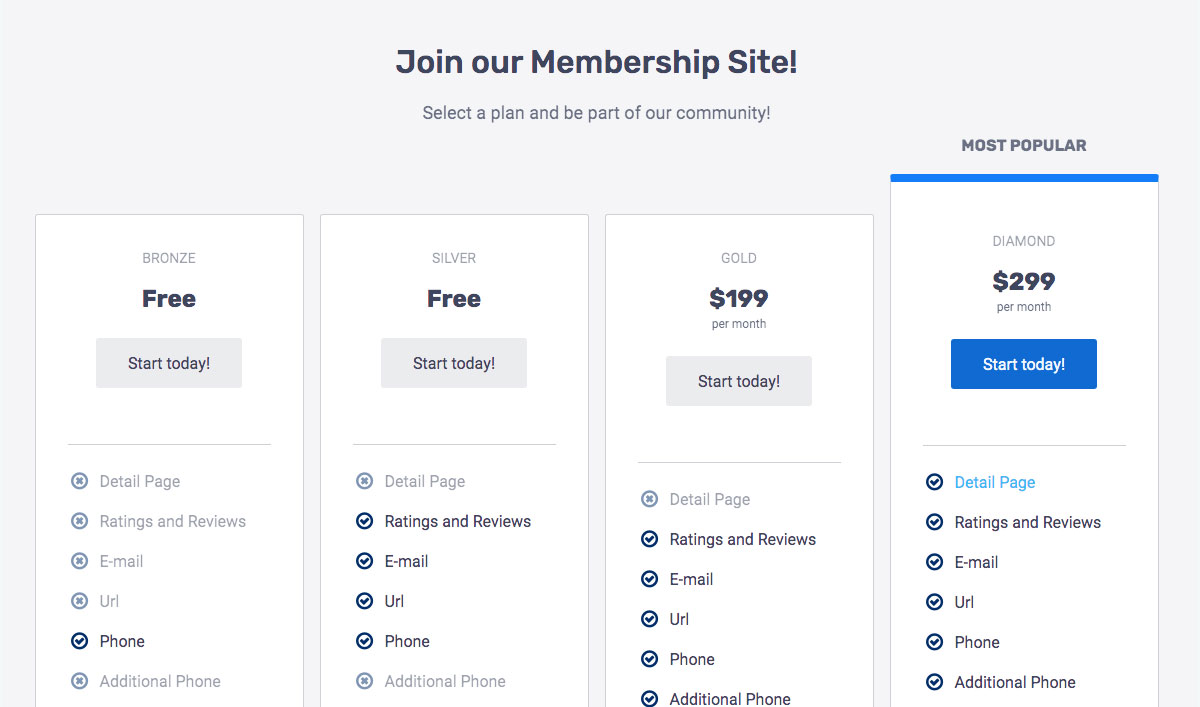Choose Diamond plan blue Start today button
Image resolution: width=1200 pixels, height=707 pixels.
[1023, 364]
